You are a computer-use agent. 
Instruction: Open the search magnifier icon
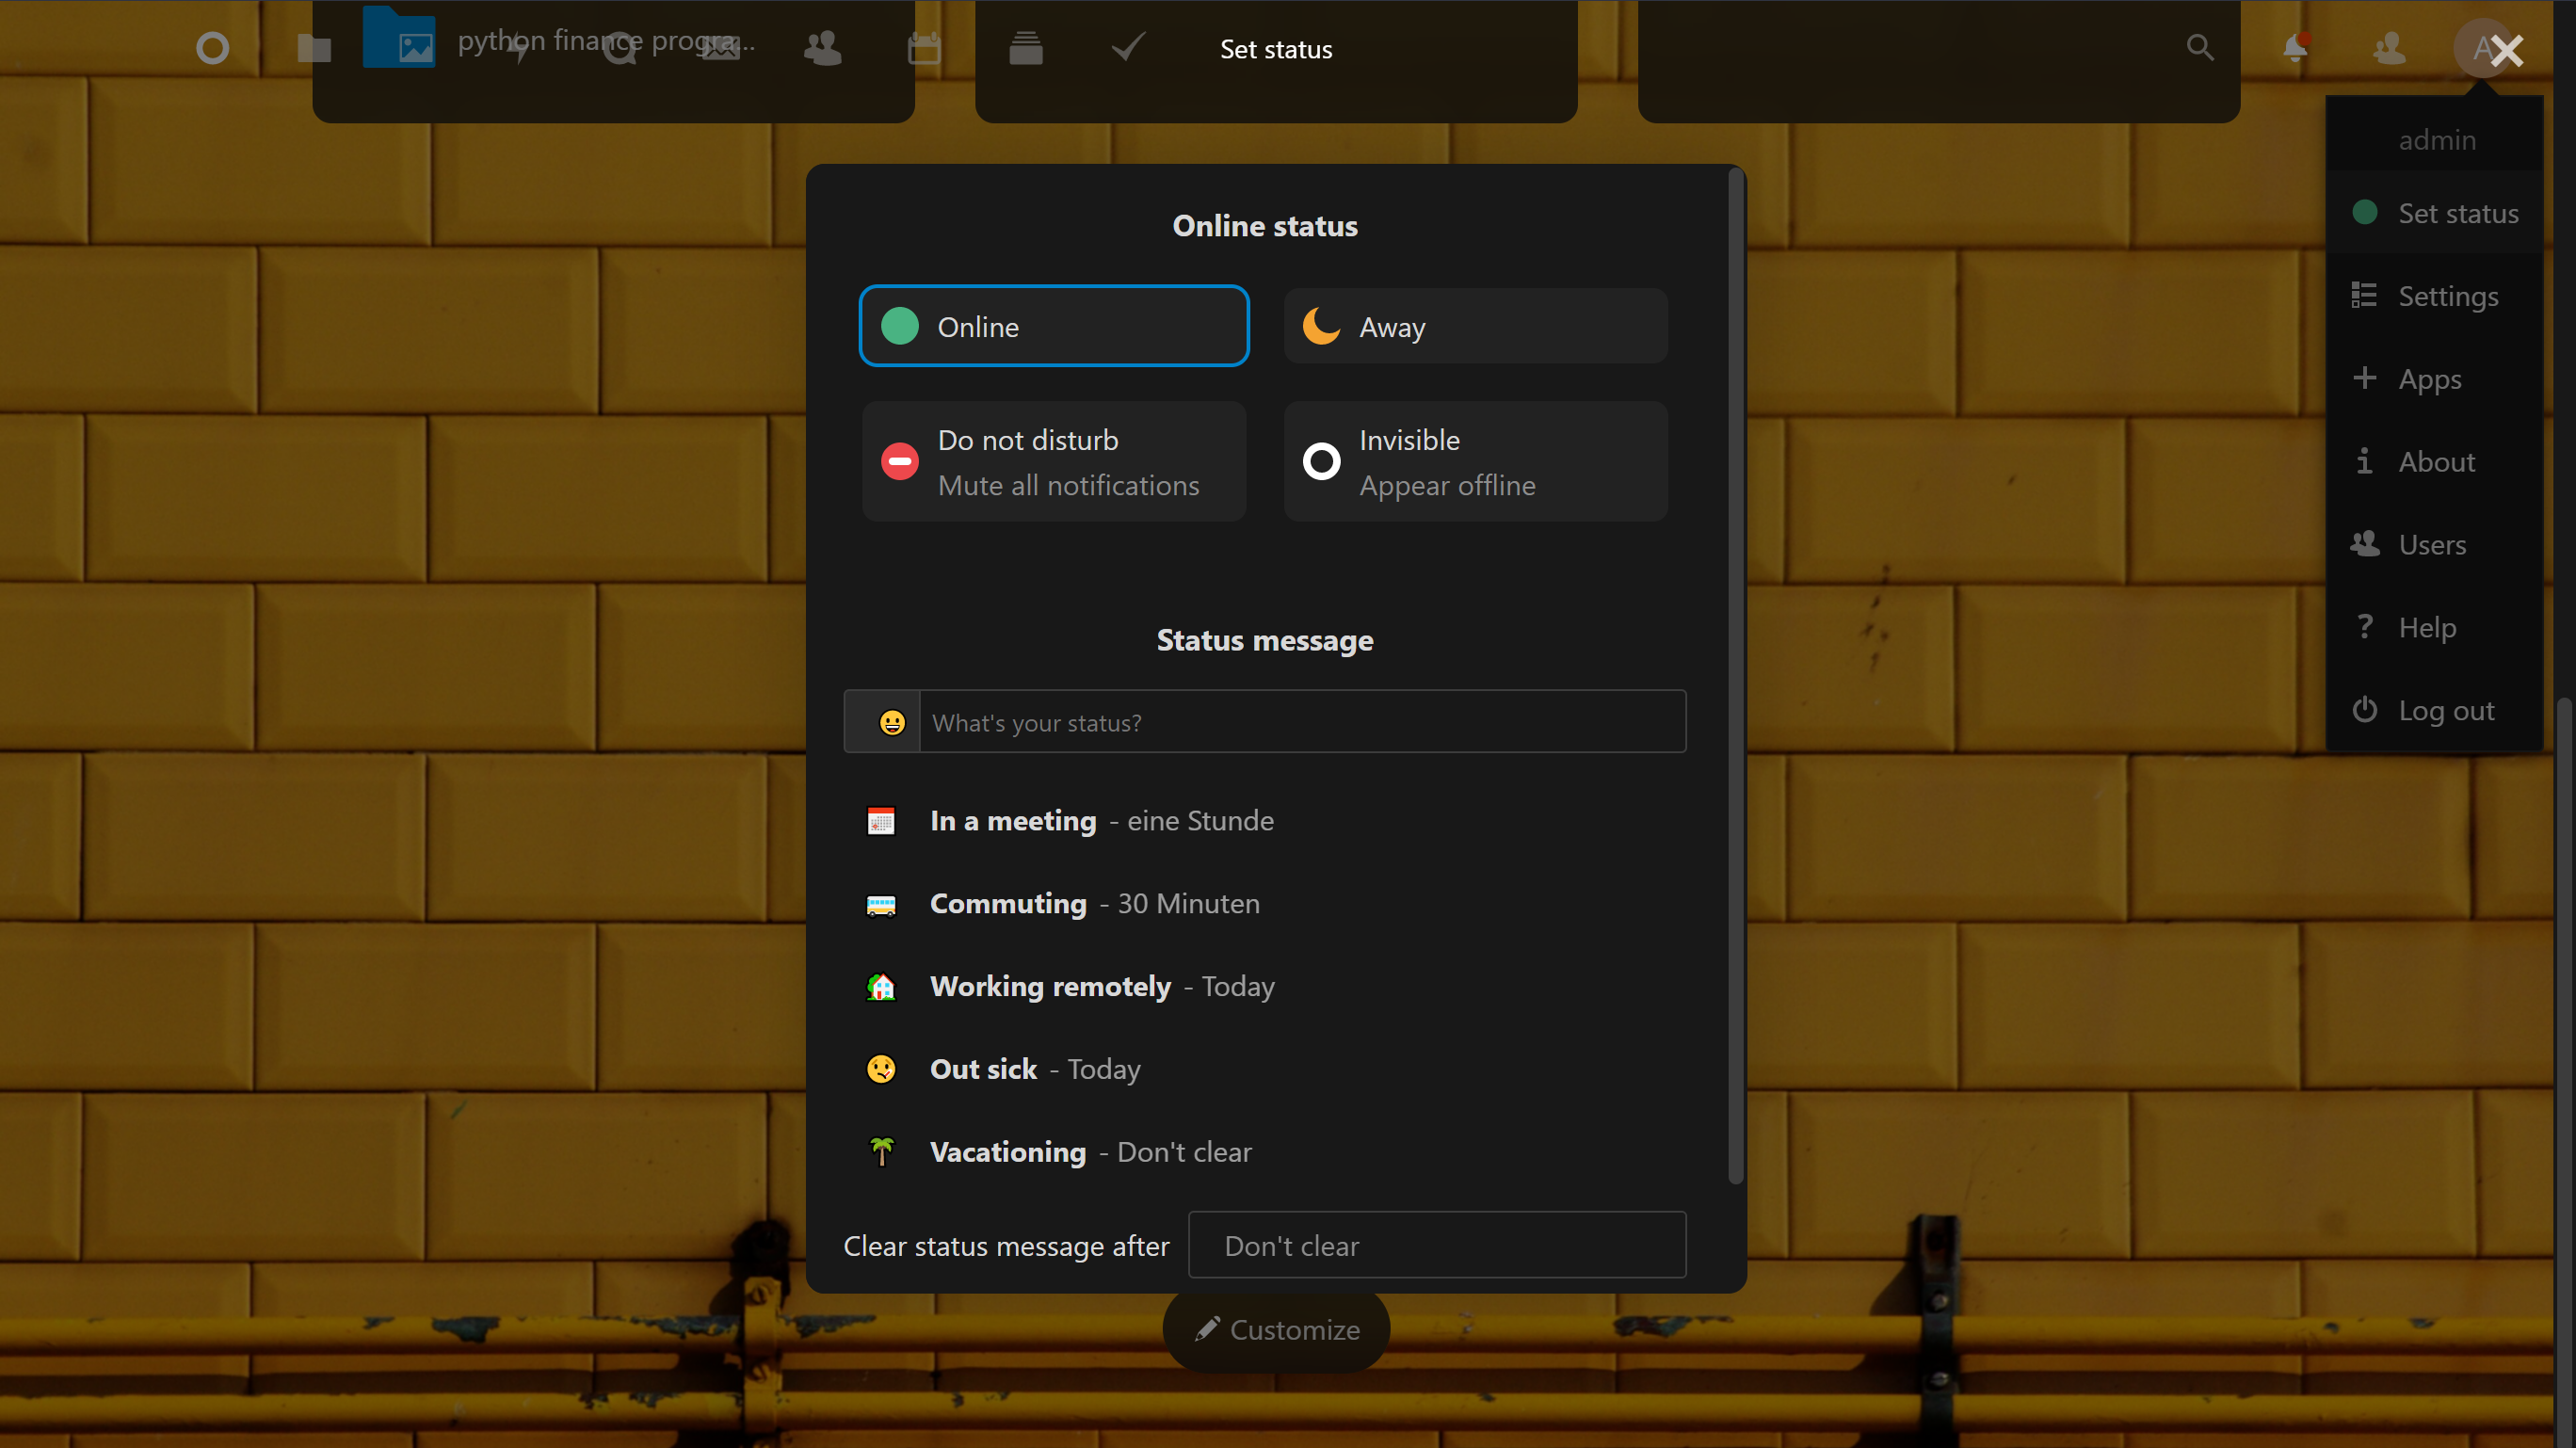[x=2199, y=48]
